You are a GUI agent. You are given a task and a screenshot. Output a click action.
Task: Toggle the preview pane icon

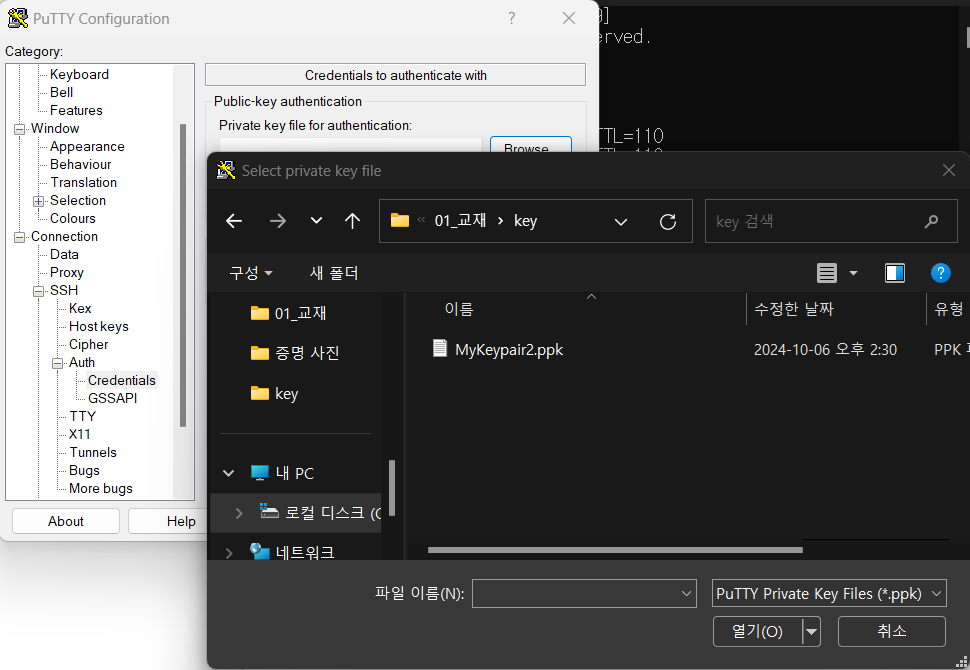895,273
